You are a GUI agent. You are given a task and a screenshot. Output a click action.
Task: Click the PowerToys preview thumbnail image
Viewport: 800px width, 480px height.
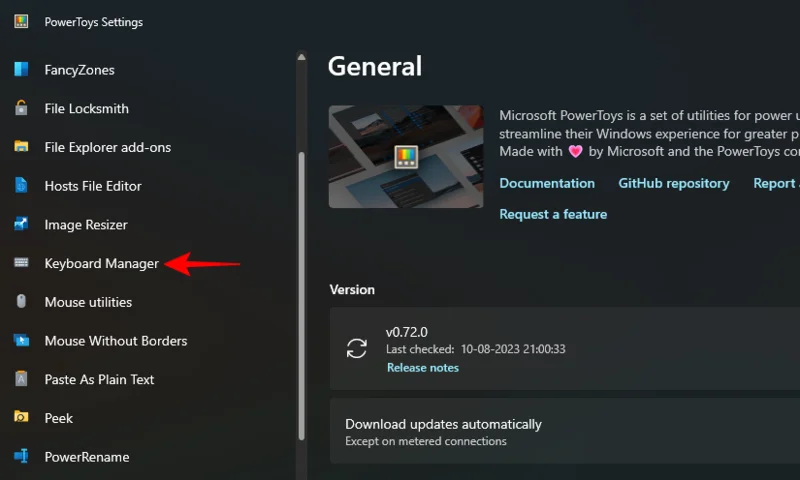[x=406, y=157]
